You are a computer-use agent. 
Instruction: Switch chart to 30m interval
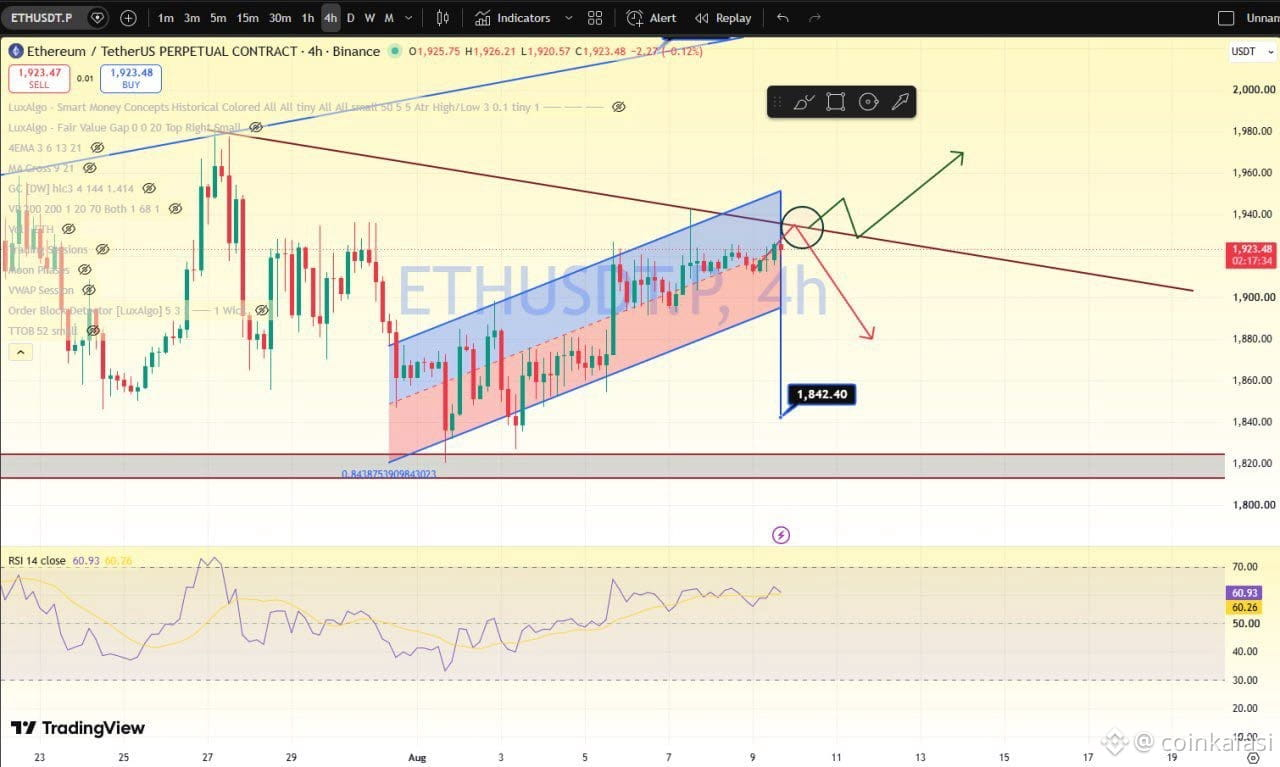pyautogui.click(x=281, y=18)
